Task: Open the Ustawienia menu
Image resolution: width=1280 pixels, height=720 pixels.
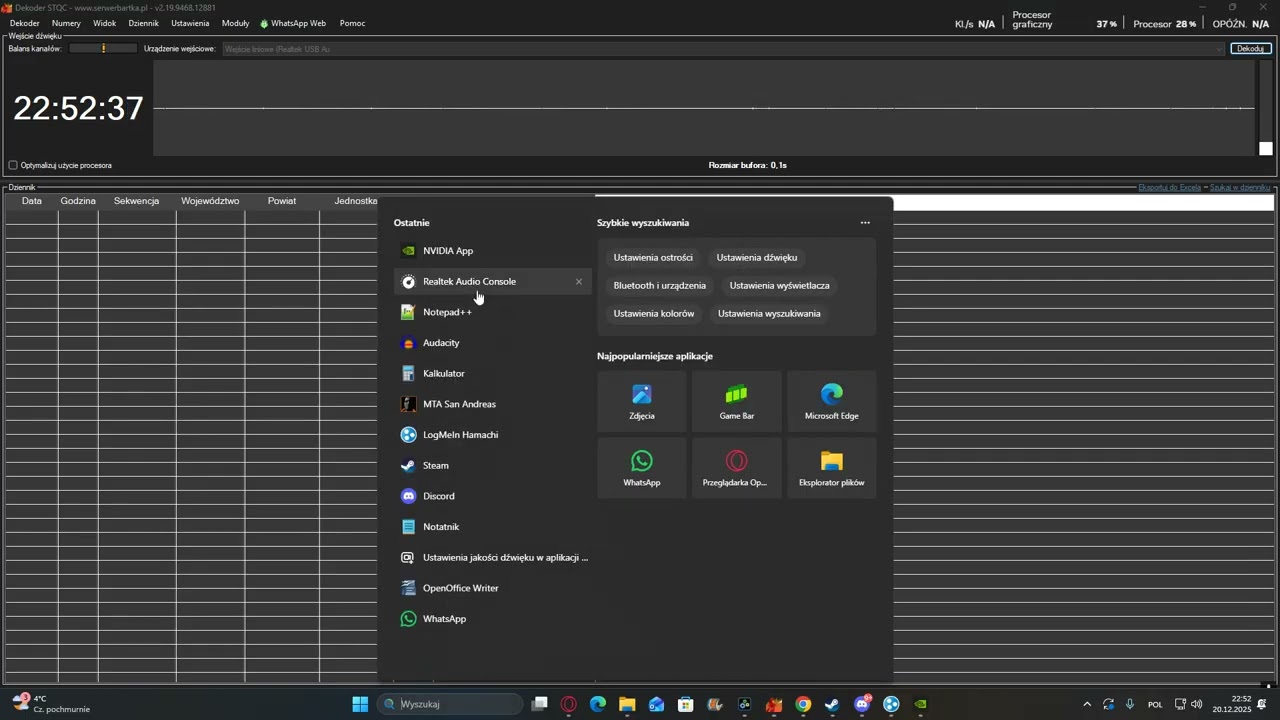Action: pos(190,23)
